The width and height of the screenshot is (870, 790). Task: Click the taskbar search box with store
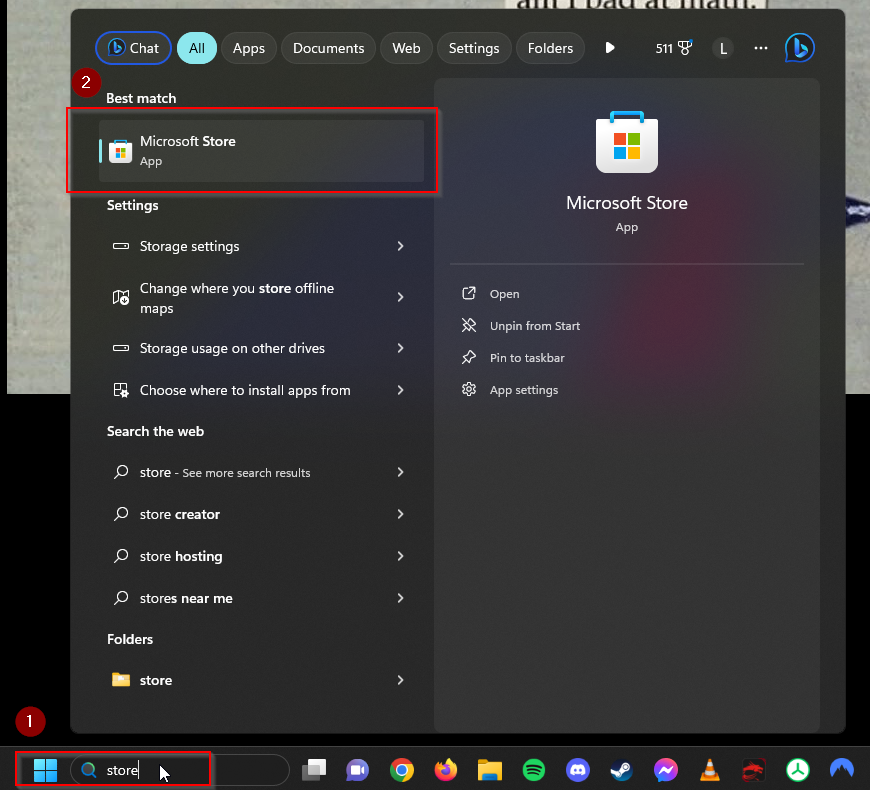point(180,770)
